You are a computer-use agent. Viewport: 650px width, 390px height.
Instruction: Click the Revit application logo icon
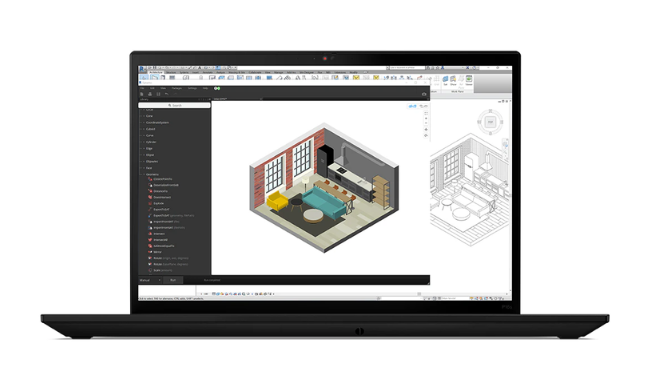click(141, 68)
